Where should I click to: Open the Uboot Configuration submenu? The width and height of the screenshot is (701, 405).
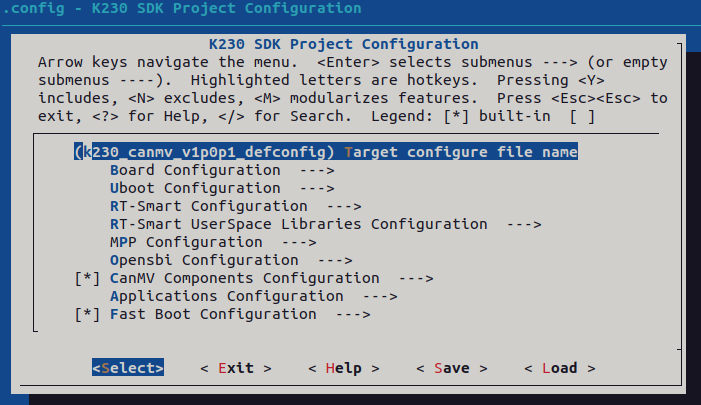195,188
